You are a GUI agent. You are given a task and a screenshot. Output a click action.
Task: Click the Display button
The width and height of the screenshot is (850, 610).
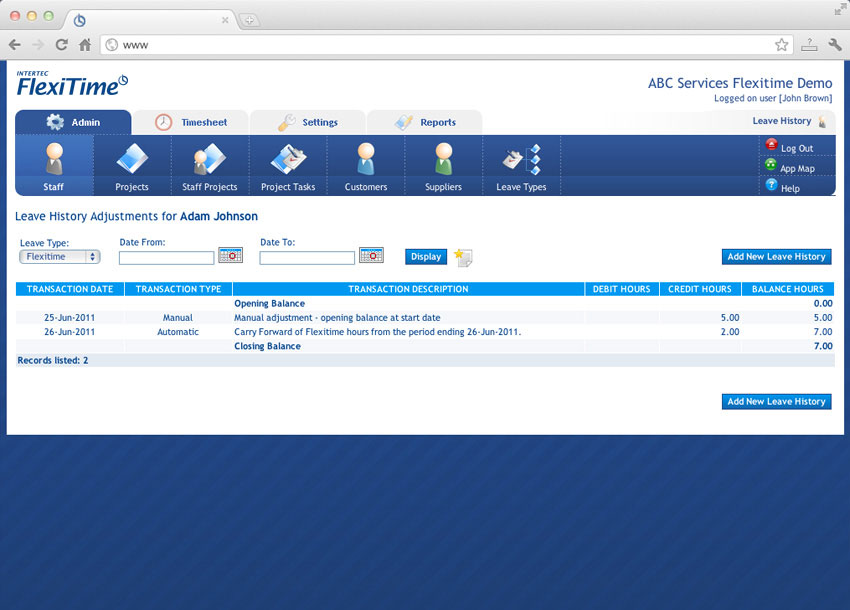click(x=425, y=256)
